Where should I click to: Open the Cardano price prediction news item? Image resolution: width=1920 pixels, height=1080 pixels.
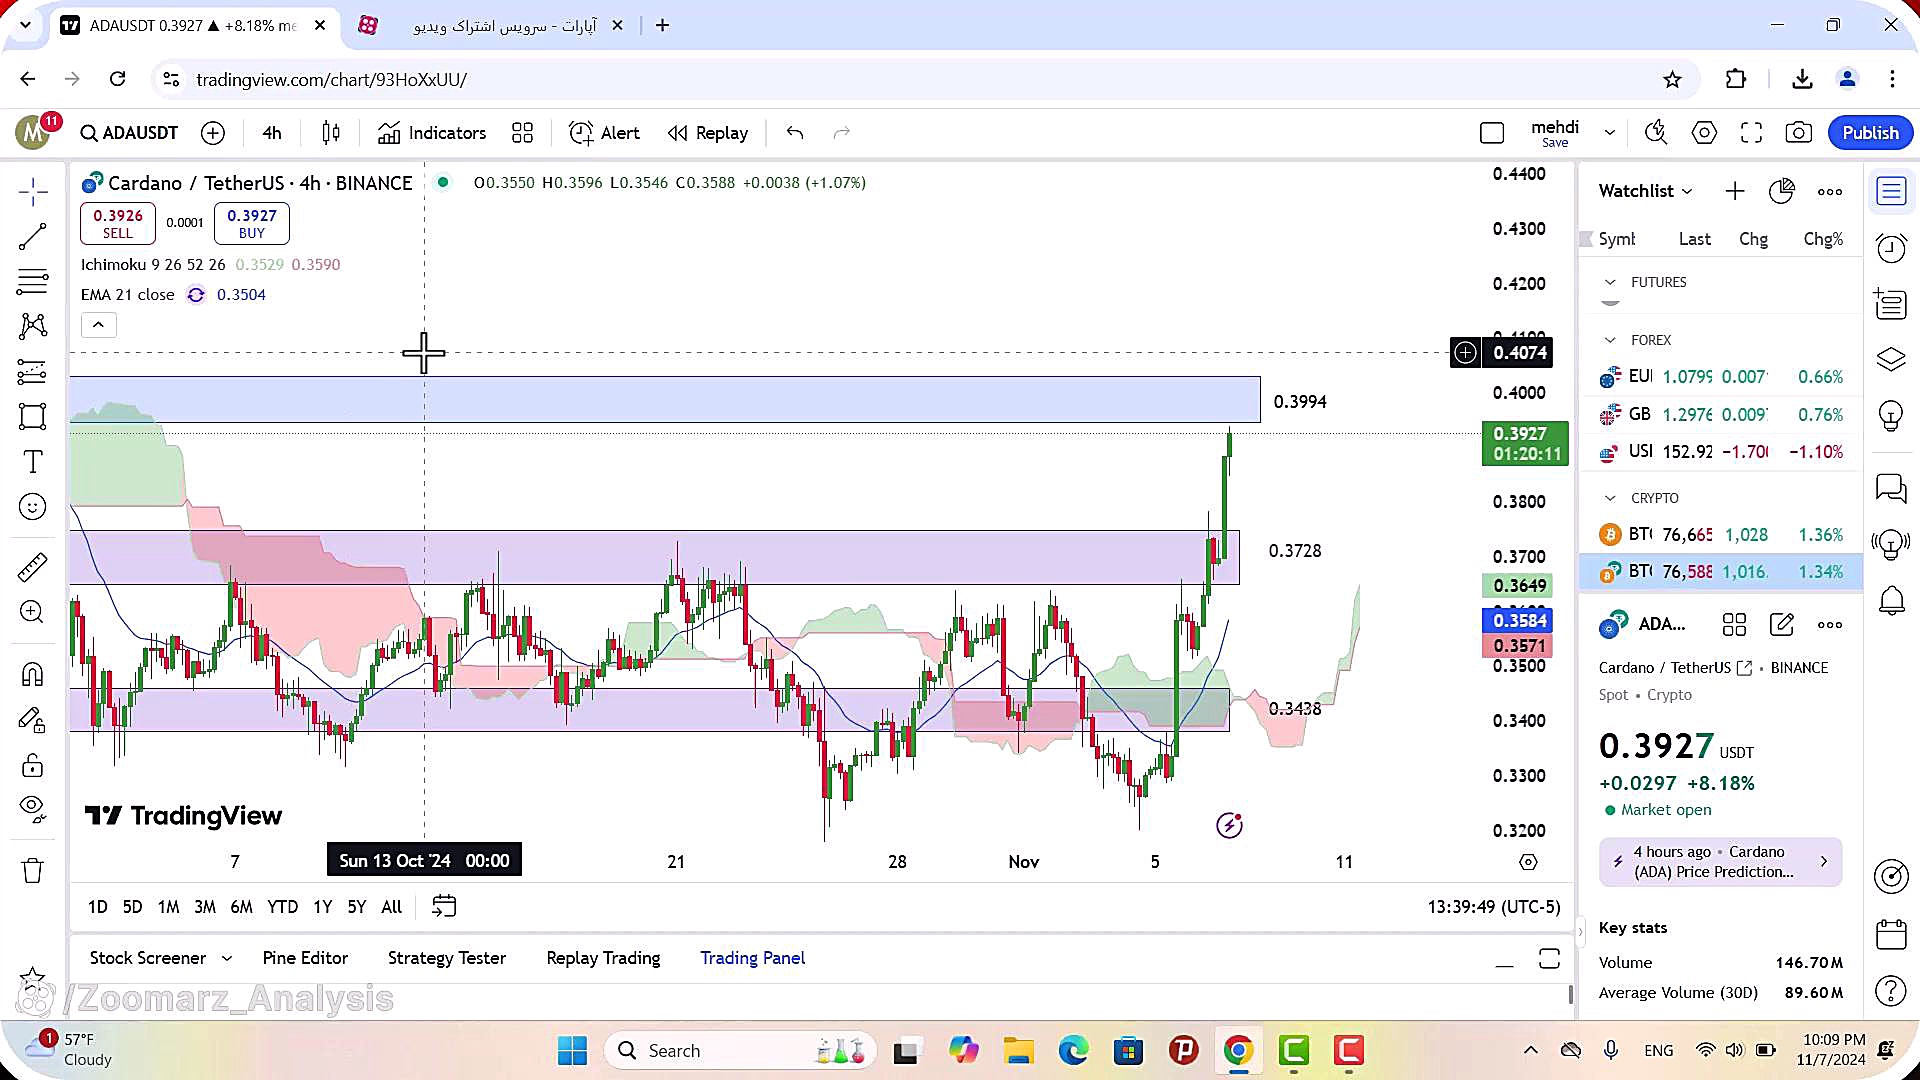1720,862
